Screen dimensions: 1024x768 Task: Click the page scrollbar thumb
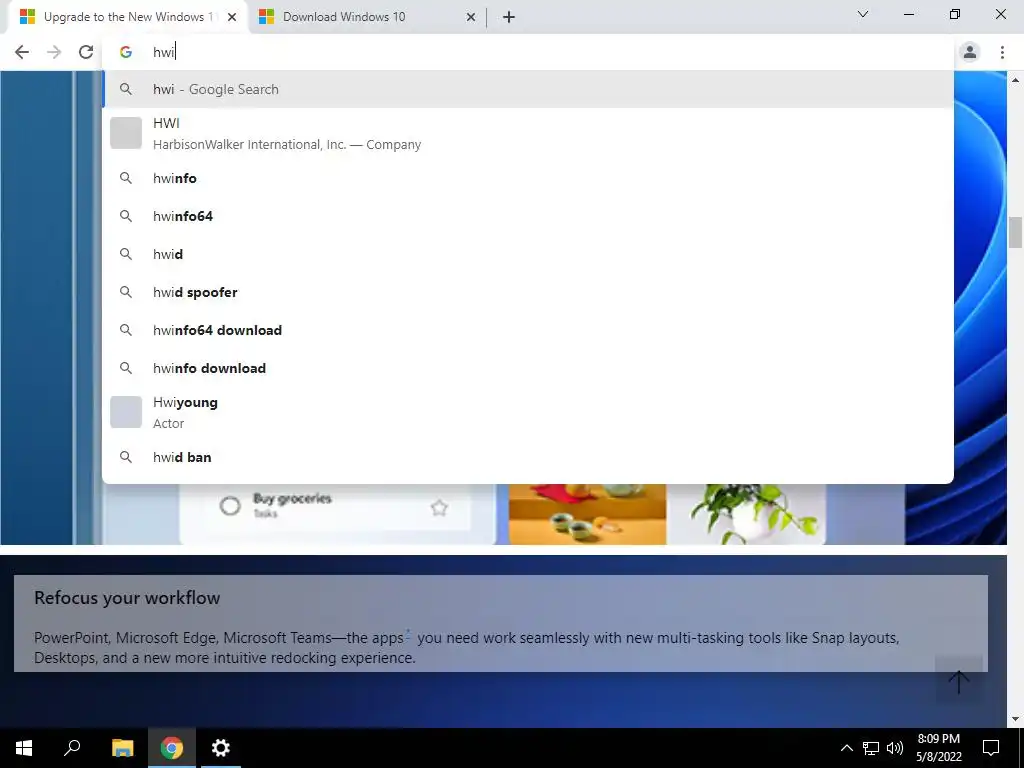point(1015,232)
